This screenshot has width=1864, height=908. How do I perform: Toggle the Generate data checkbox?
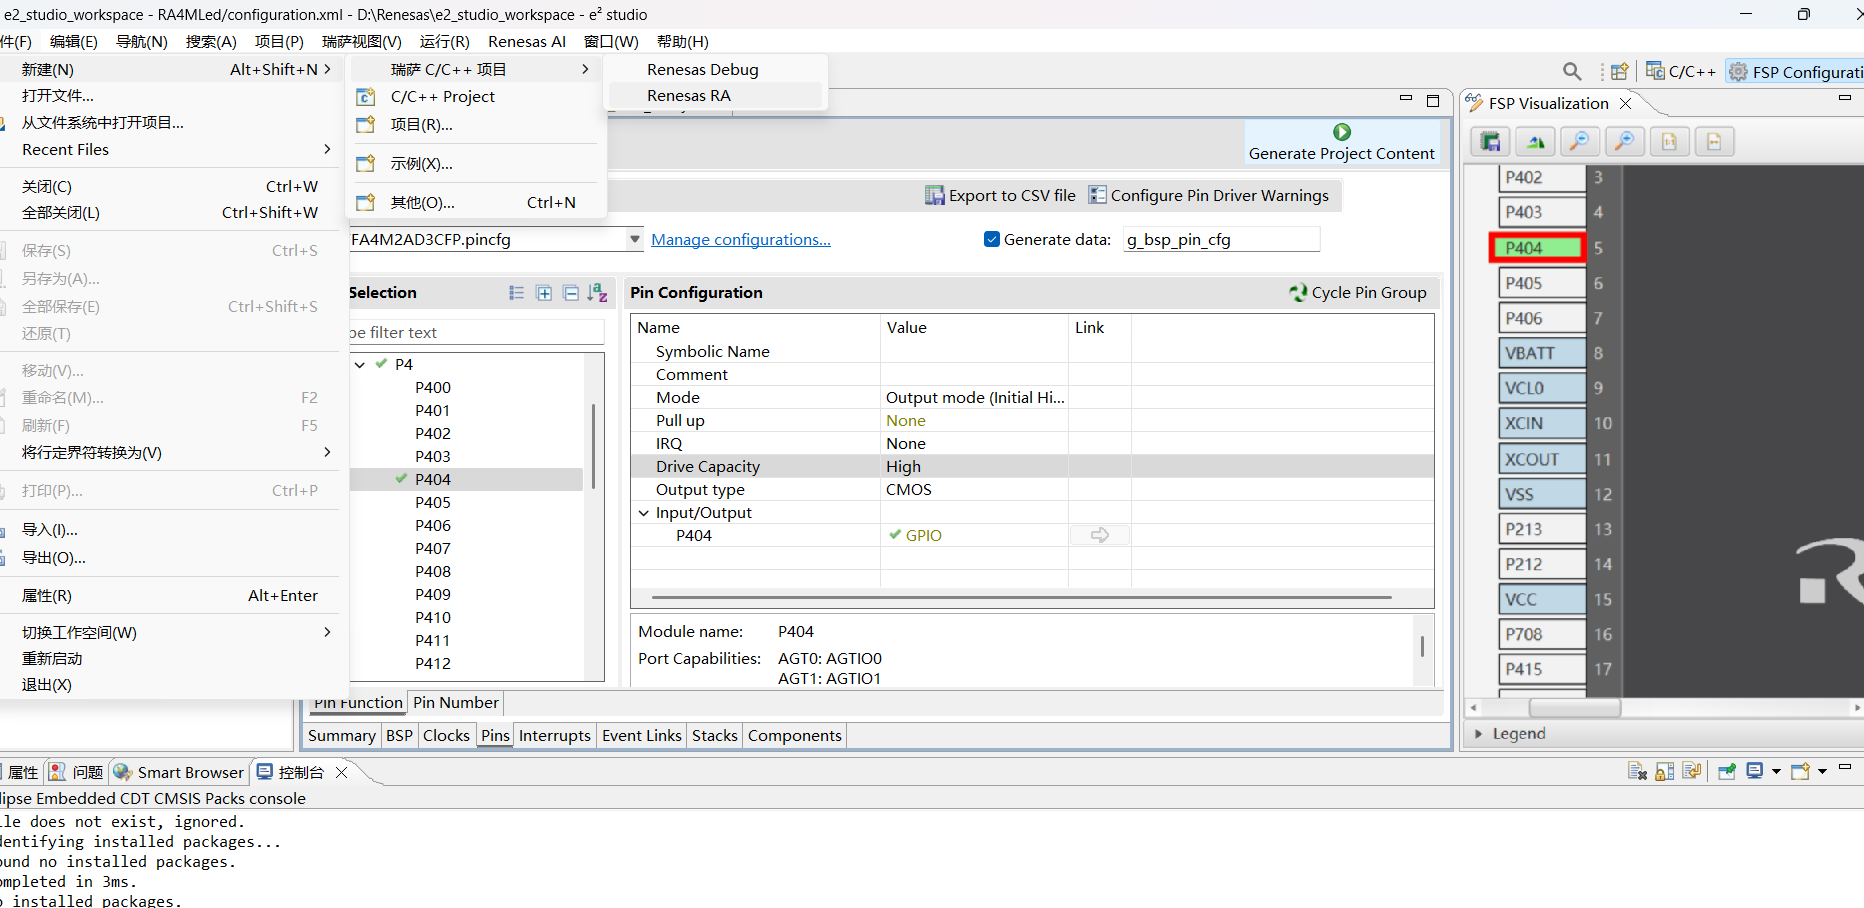[x=992, y=239]
